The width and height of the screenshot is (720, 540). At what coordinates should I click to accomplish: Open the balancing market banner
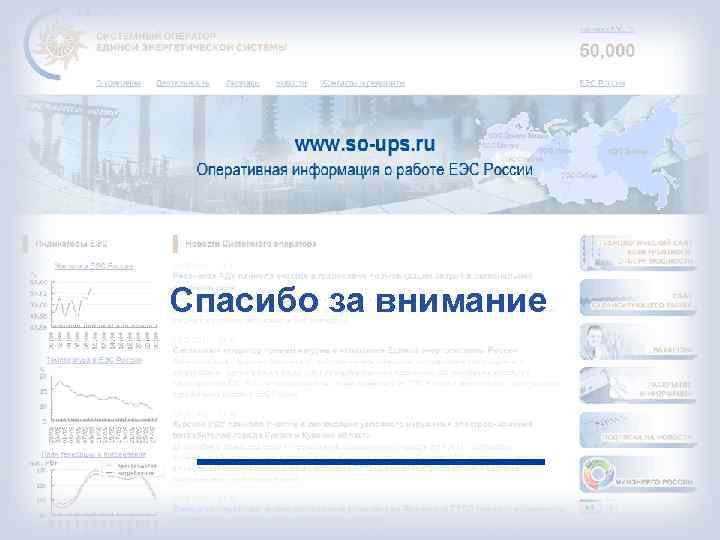click(638, 298)
